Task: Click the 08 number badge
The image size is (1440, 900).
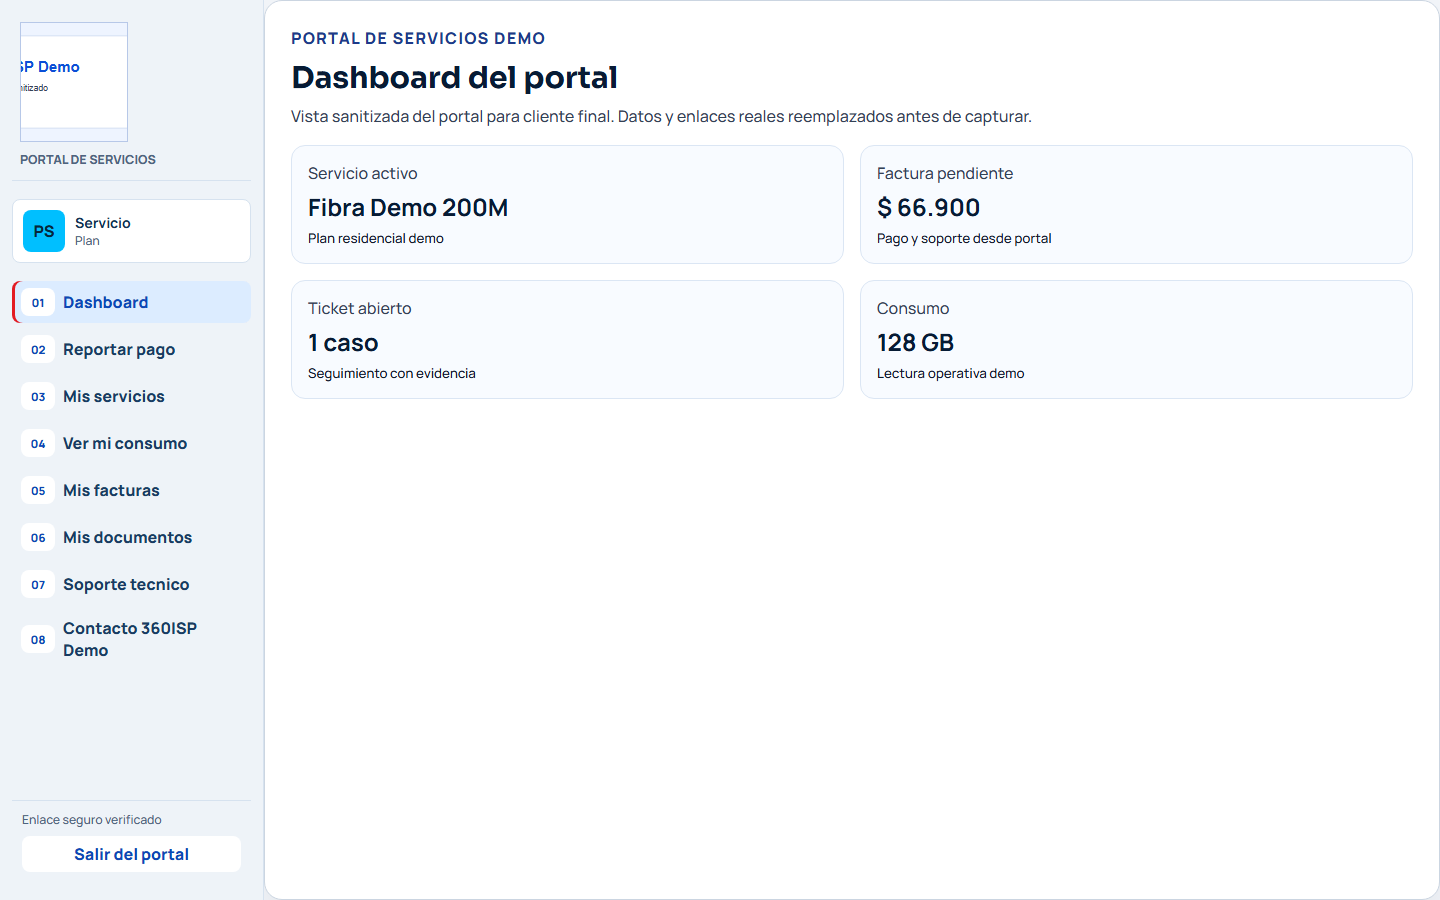Action: 38,640
